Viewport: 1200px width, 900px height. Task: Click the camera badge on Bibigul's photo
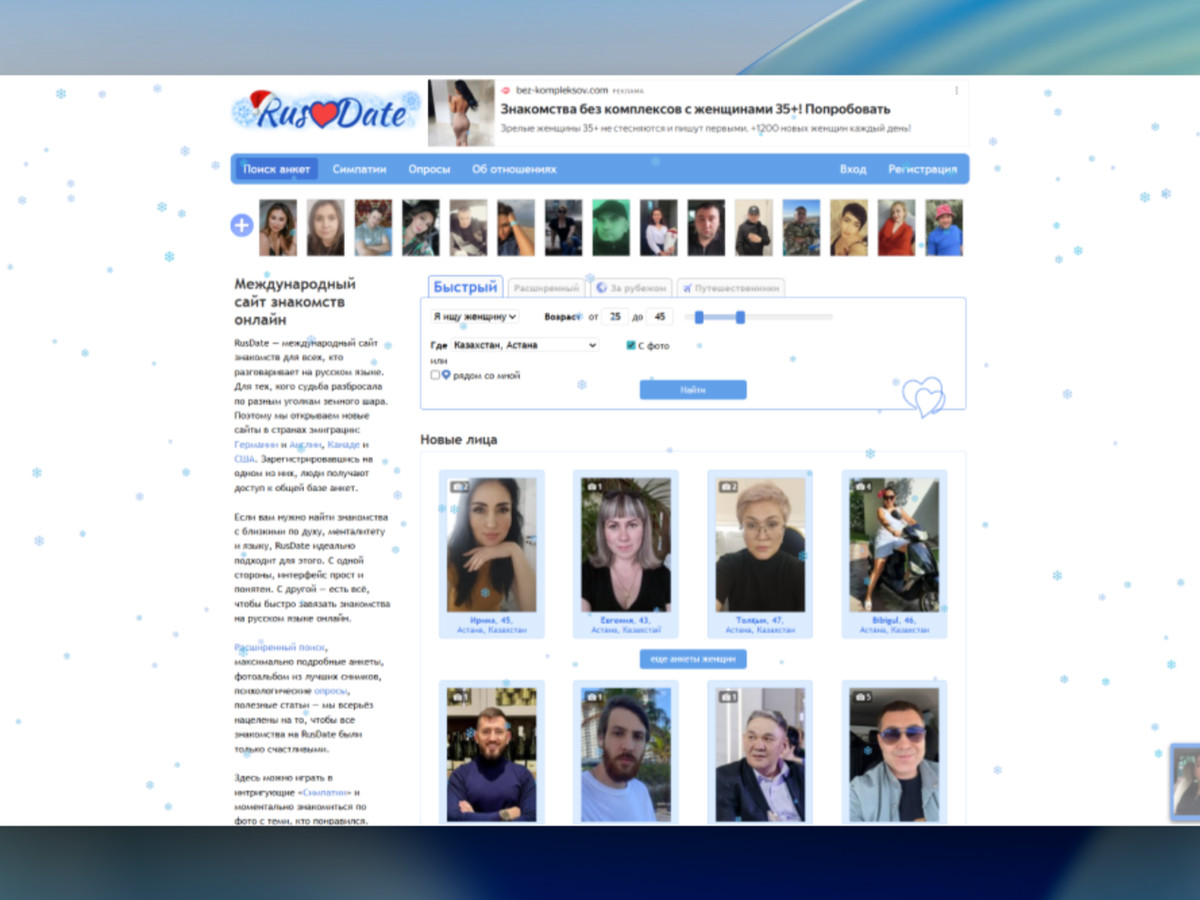click(862, 487)
